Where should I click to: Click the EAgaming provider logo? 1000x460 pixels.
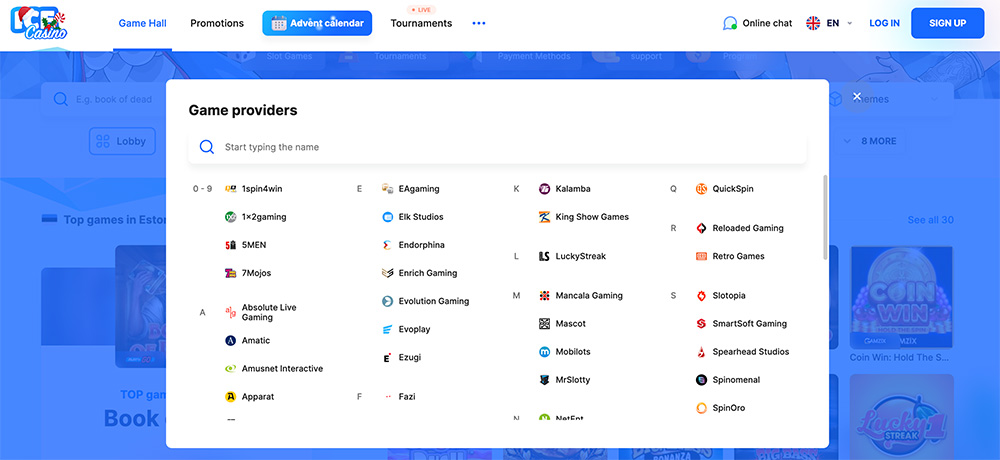click(387, 189)
